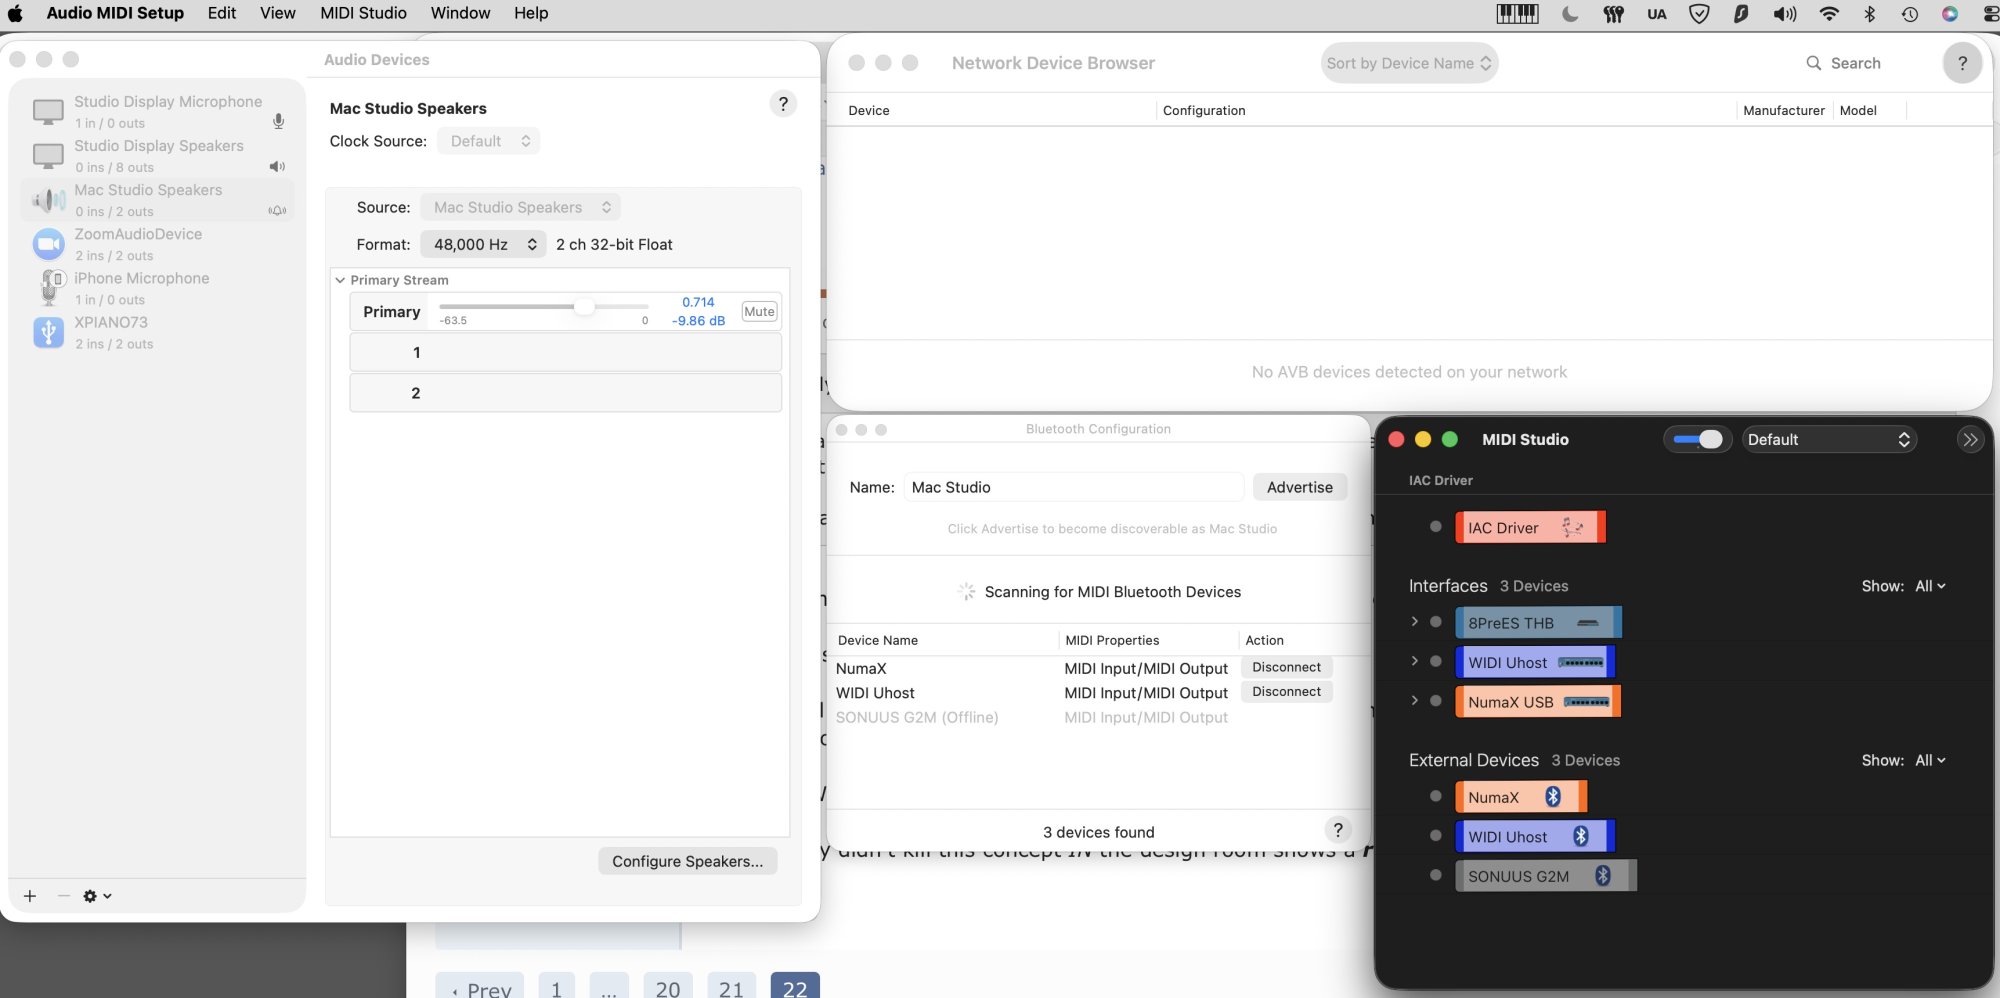The image size is (2000, 998).
Task: Disconnect the NumaX Bluetooth device
Action: point(1286,667)
